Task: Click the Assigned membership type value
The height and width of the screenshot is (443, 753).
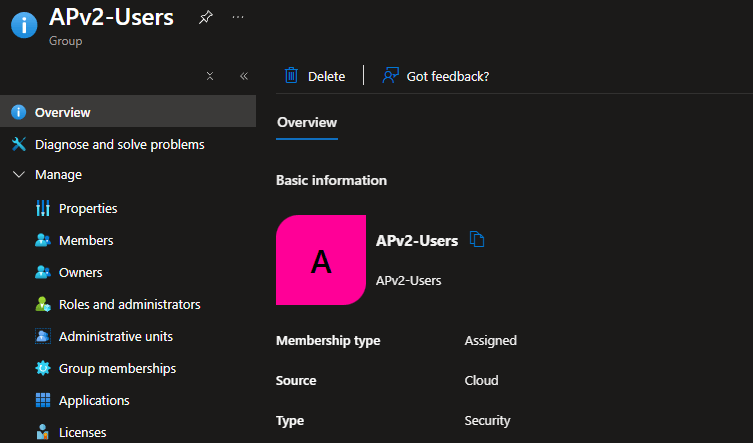Action: click(x=491, y=340)
